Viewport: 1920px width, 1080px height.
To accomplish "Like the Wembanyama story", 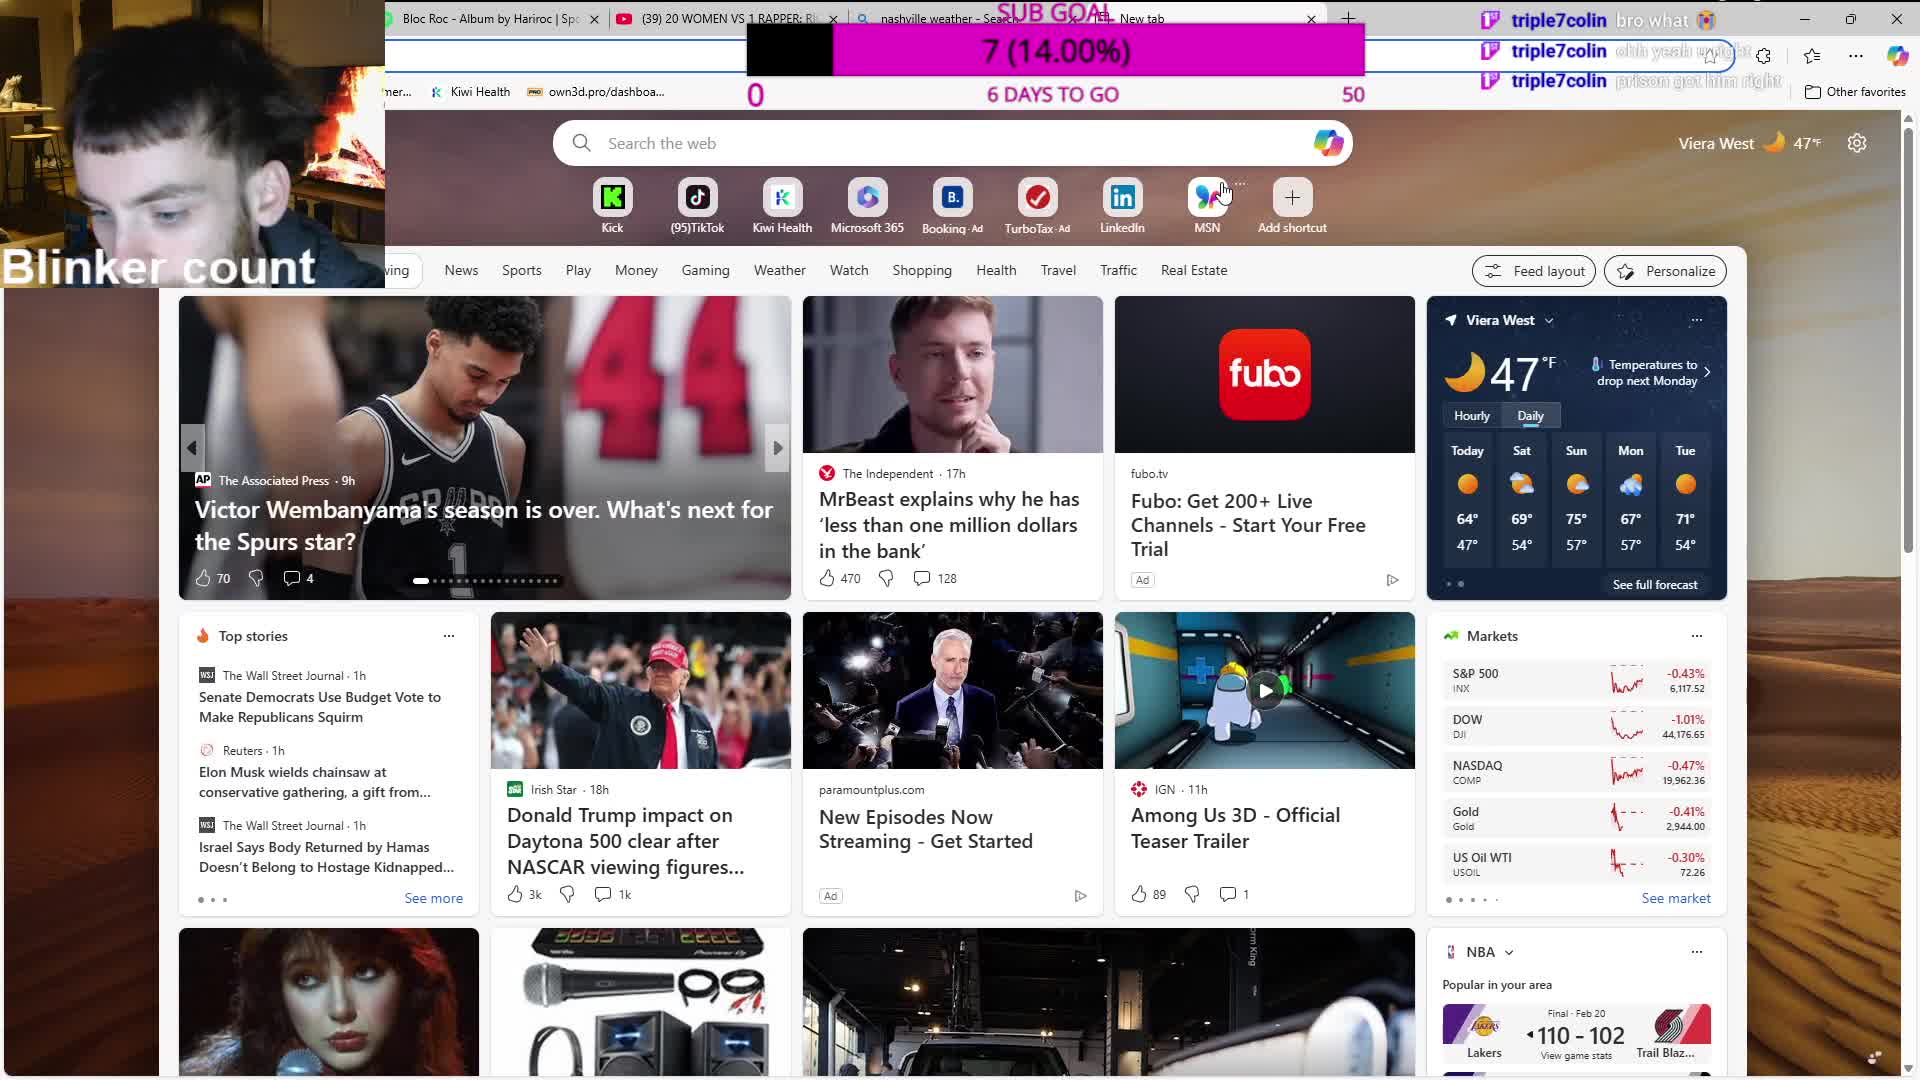I will [x=203, y=578].
